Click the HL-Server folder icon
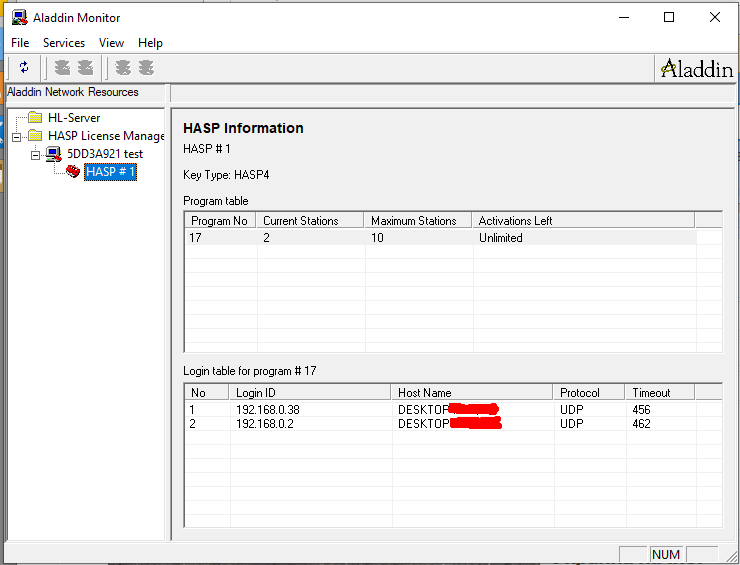 pyautogui.click(x=35, y=117)
